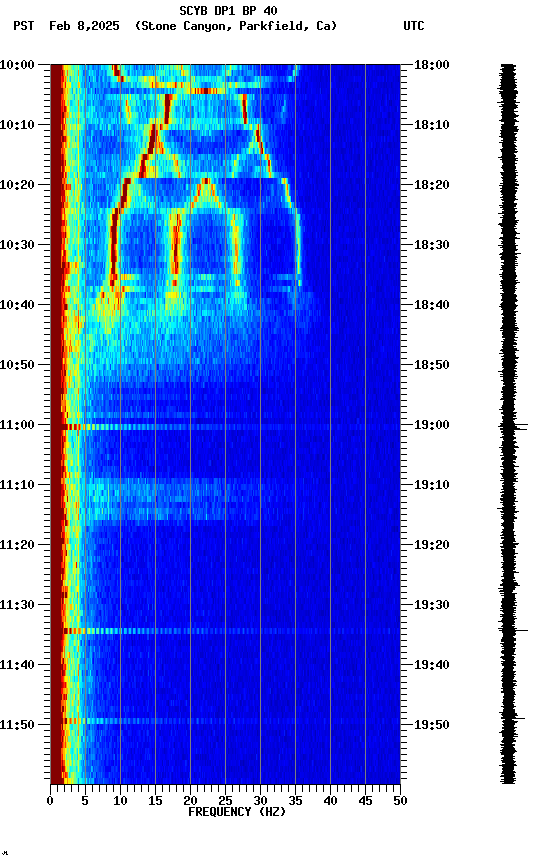This screenshot has height=864, width=552.
Task: Click the UTC time label 18:20
Action: coord(432,185)
